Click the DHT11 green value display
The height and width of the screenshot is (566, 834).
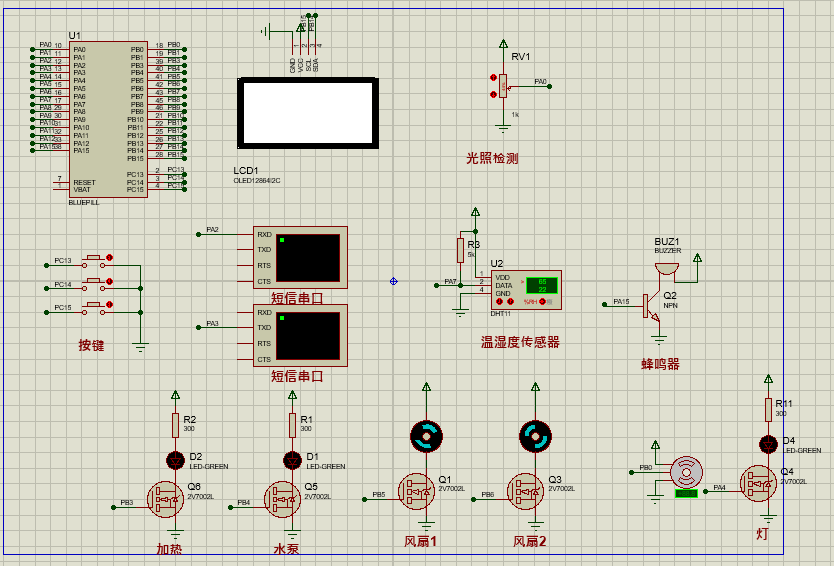(542, 286)
